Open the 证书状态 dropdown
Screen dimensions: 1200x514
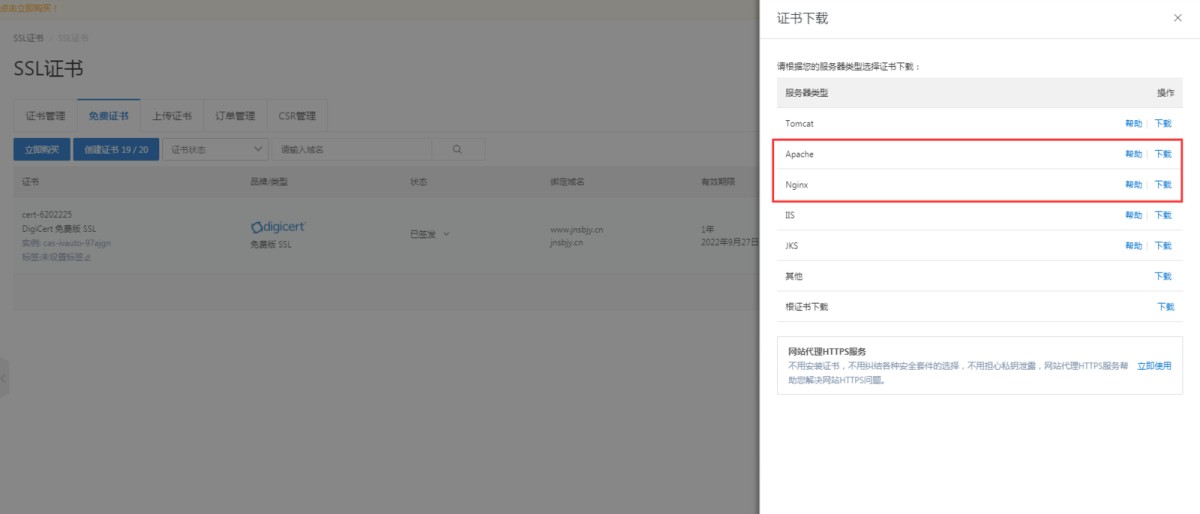pos(215,149)
